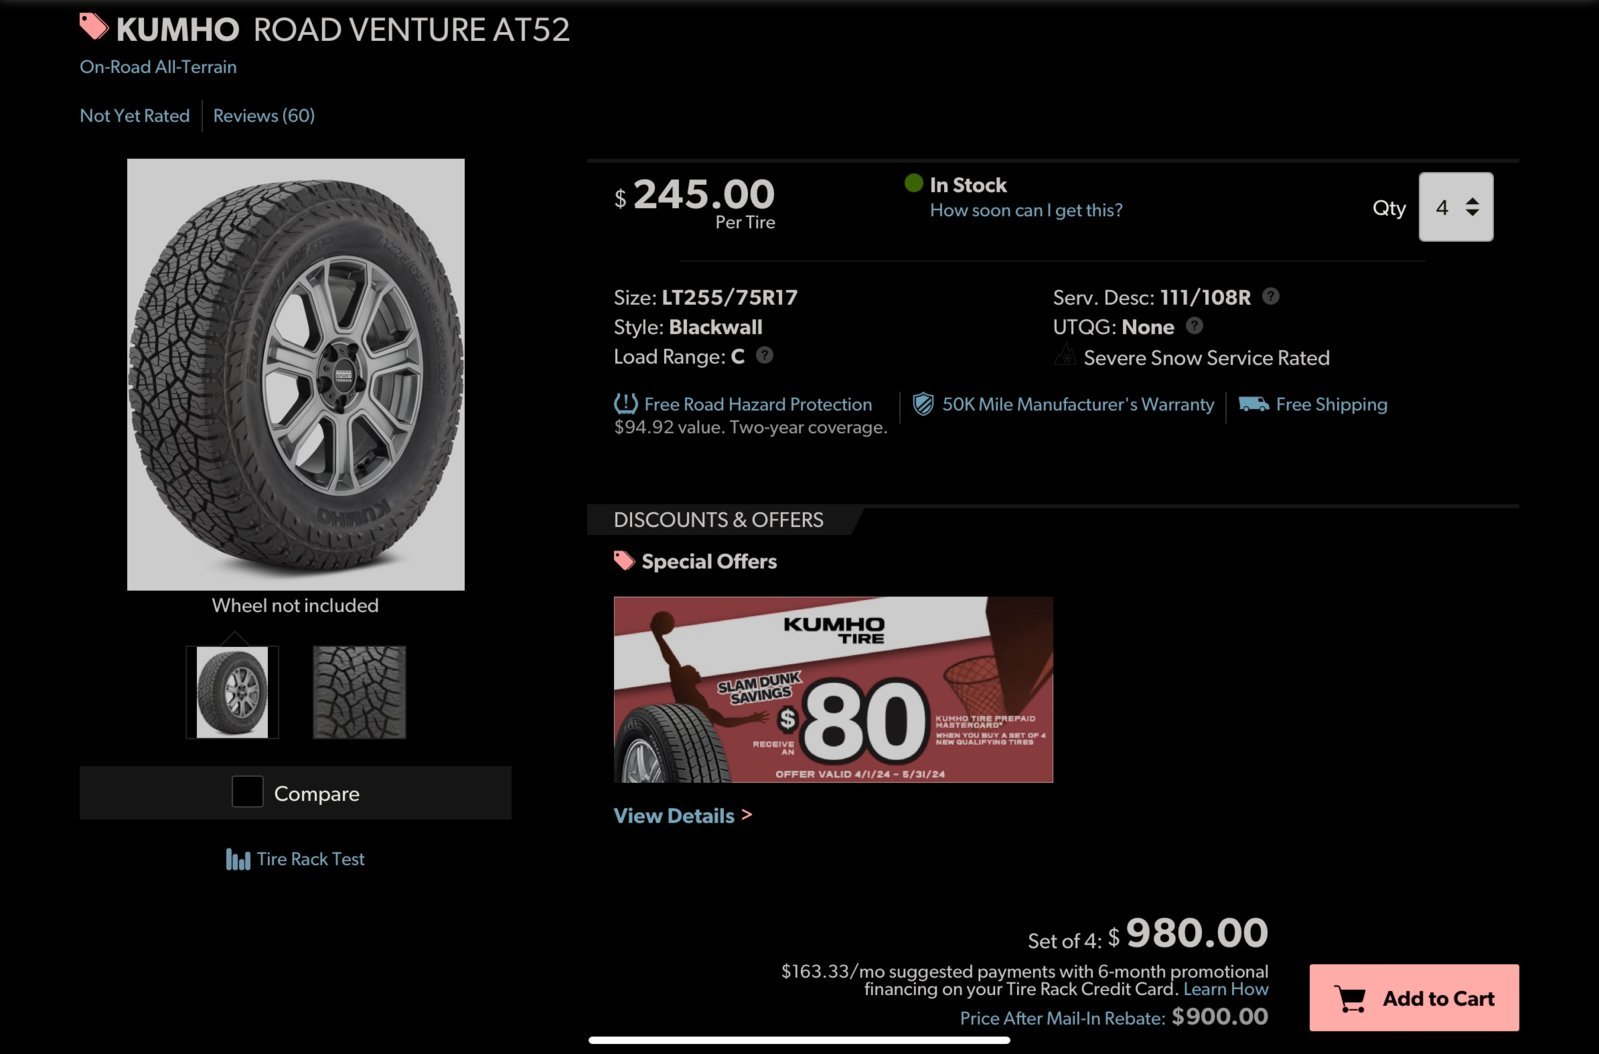Open the Qty quantity dropdown
This screenshot has height=1054, width=1599.
[1456, 207]
